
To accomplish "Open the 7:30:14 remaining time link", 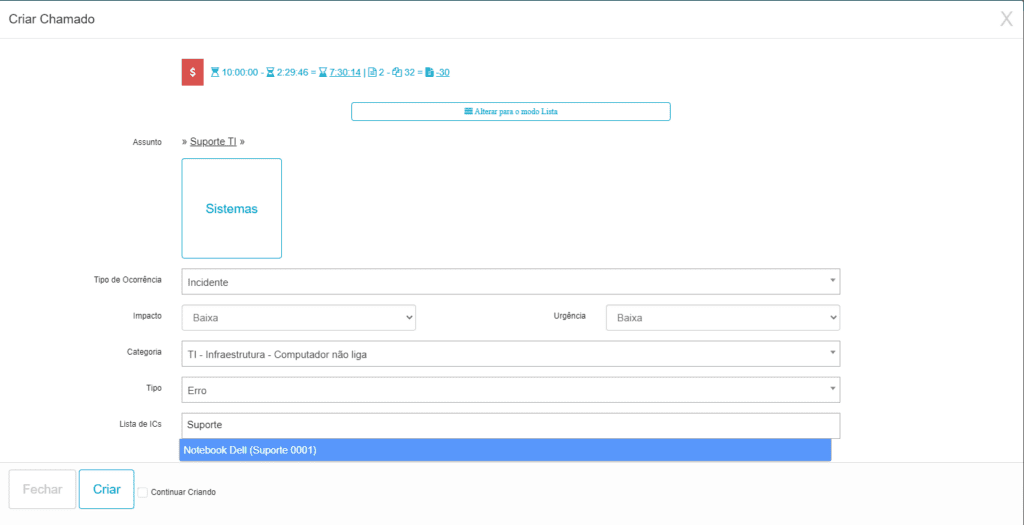I will pyautogui.click(x=345, y=72).
